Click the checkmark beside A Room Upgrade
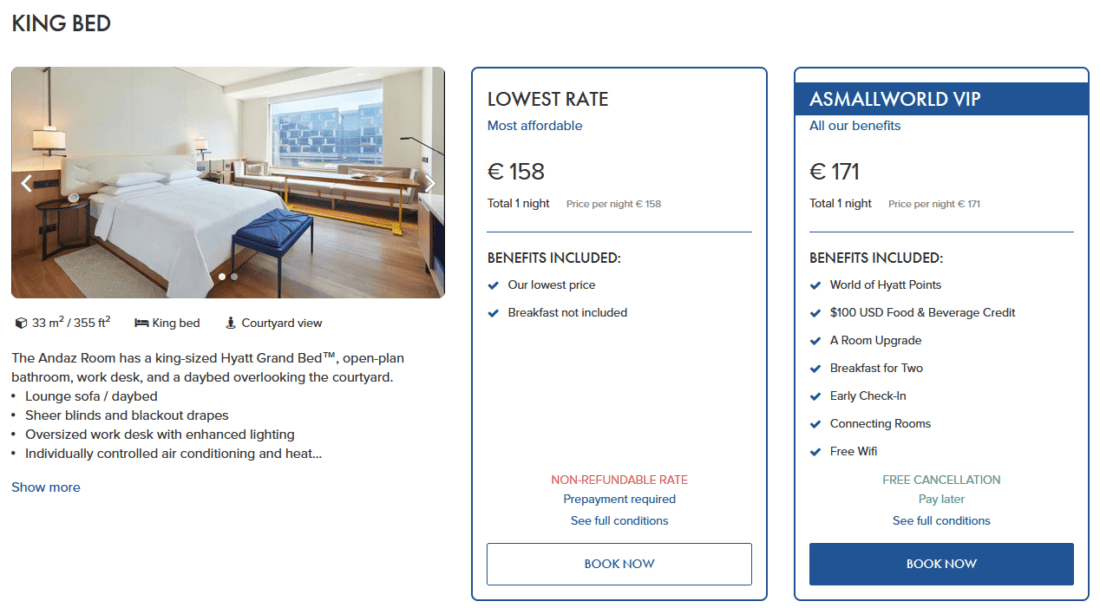Image resolution: width=1100 pixels, height=608 pixels. pos(815,341)
